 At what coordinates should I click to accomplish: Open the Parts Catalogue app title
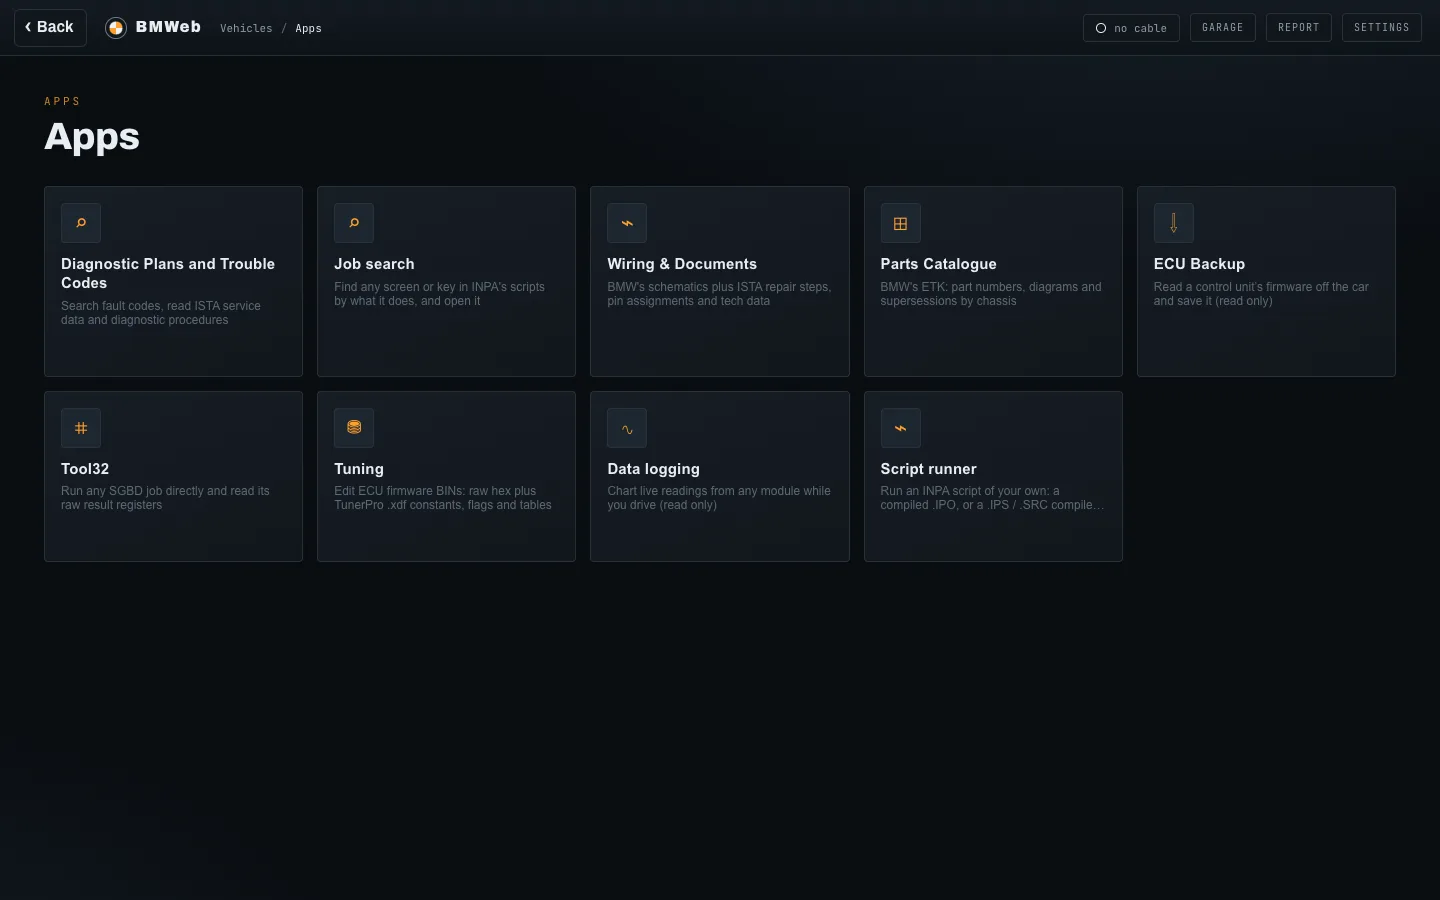[938, 264]
